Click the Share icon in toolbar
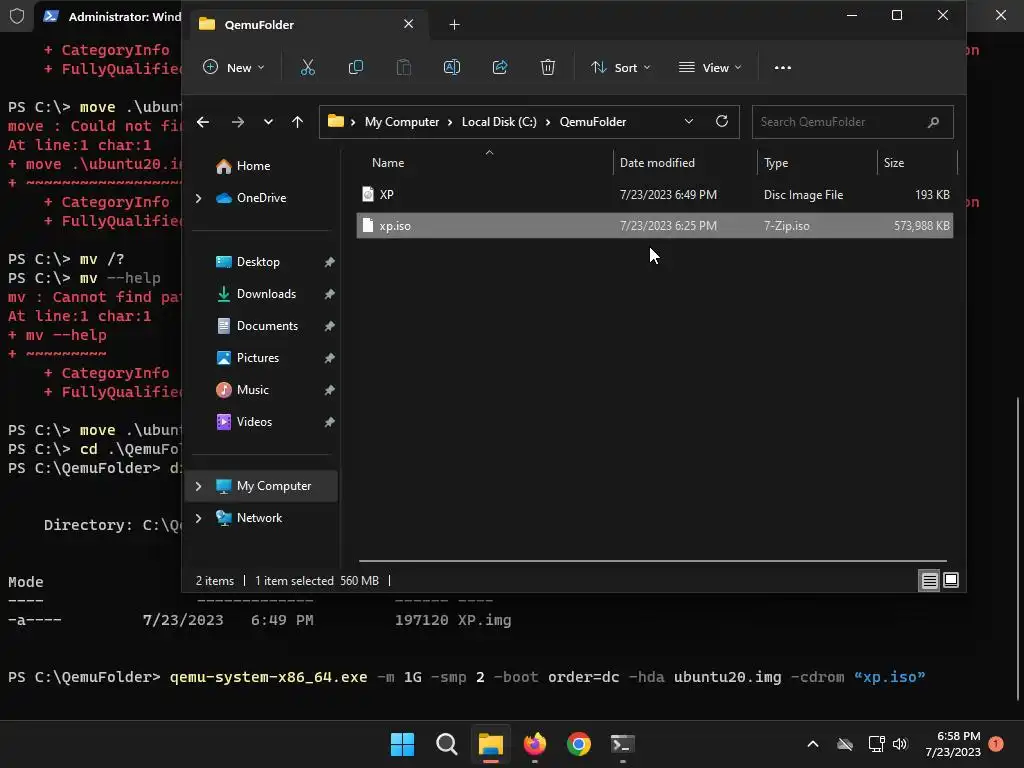Image resolution: width=1024 pixels, height=768 pixels. pos(500,67)
